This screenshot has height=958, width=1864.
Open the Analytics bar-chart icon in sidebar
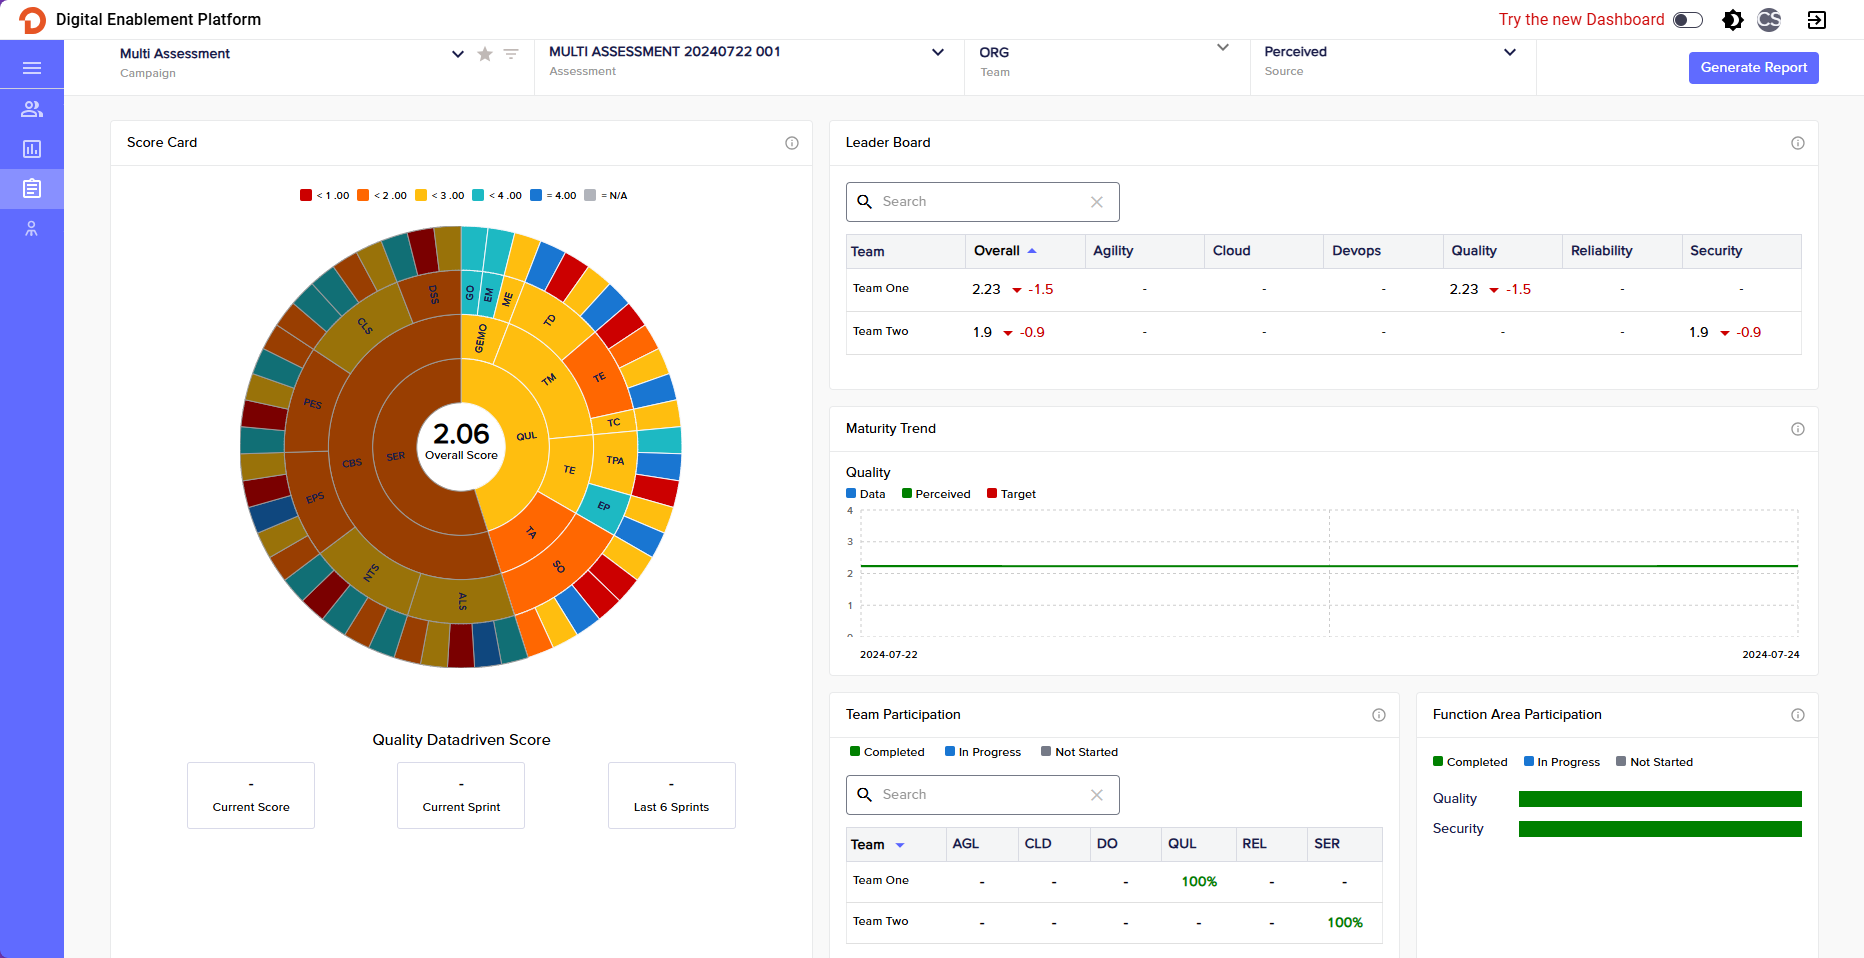pyautogui.click(x=32, y=148)
